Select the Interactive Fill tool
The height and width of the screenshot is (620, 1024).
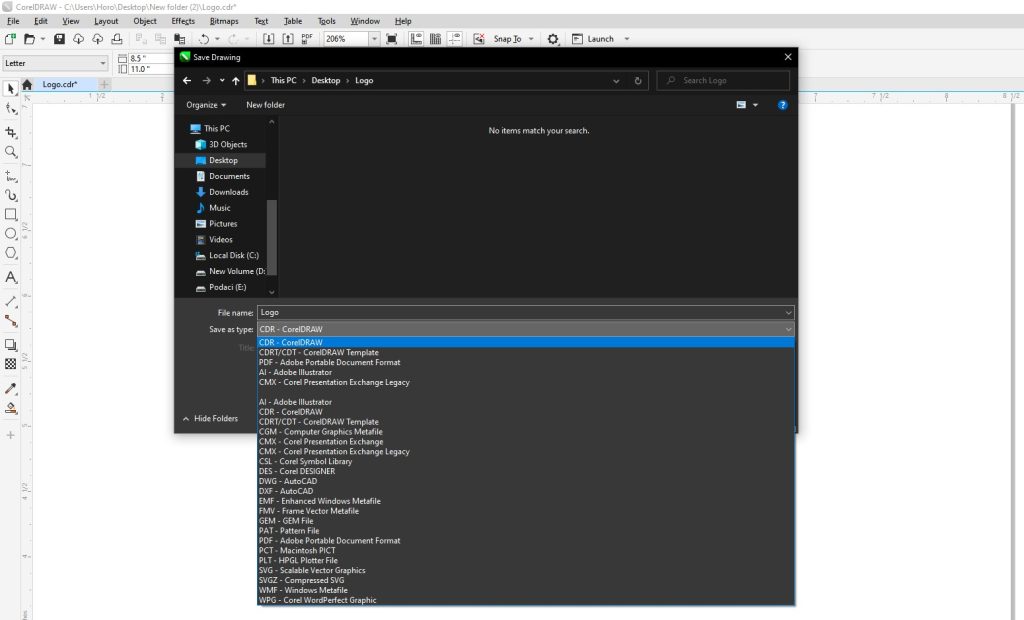10,408
